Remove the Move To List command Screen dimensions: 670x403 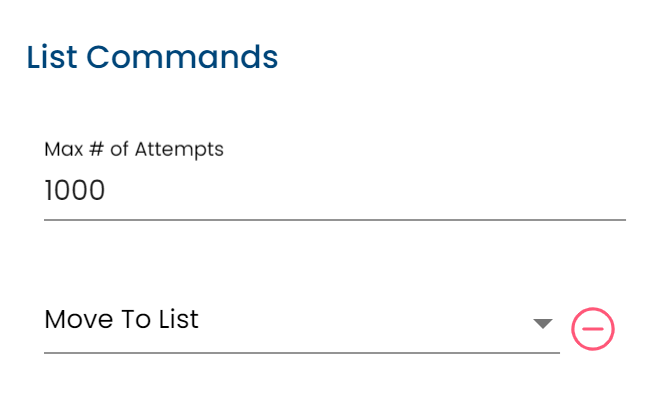tap(593, 329)
